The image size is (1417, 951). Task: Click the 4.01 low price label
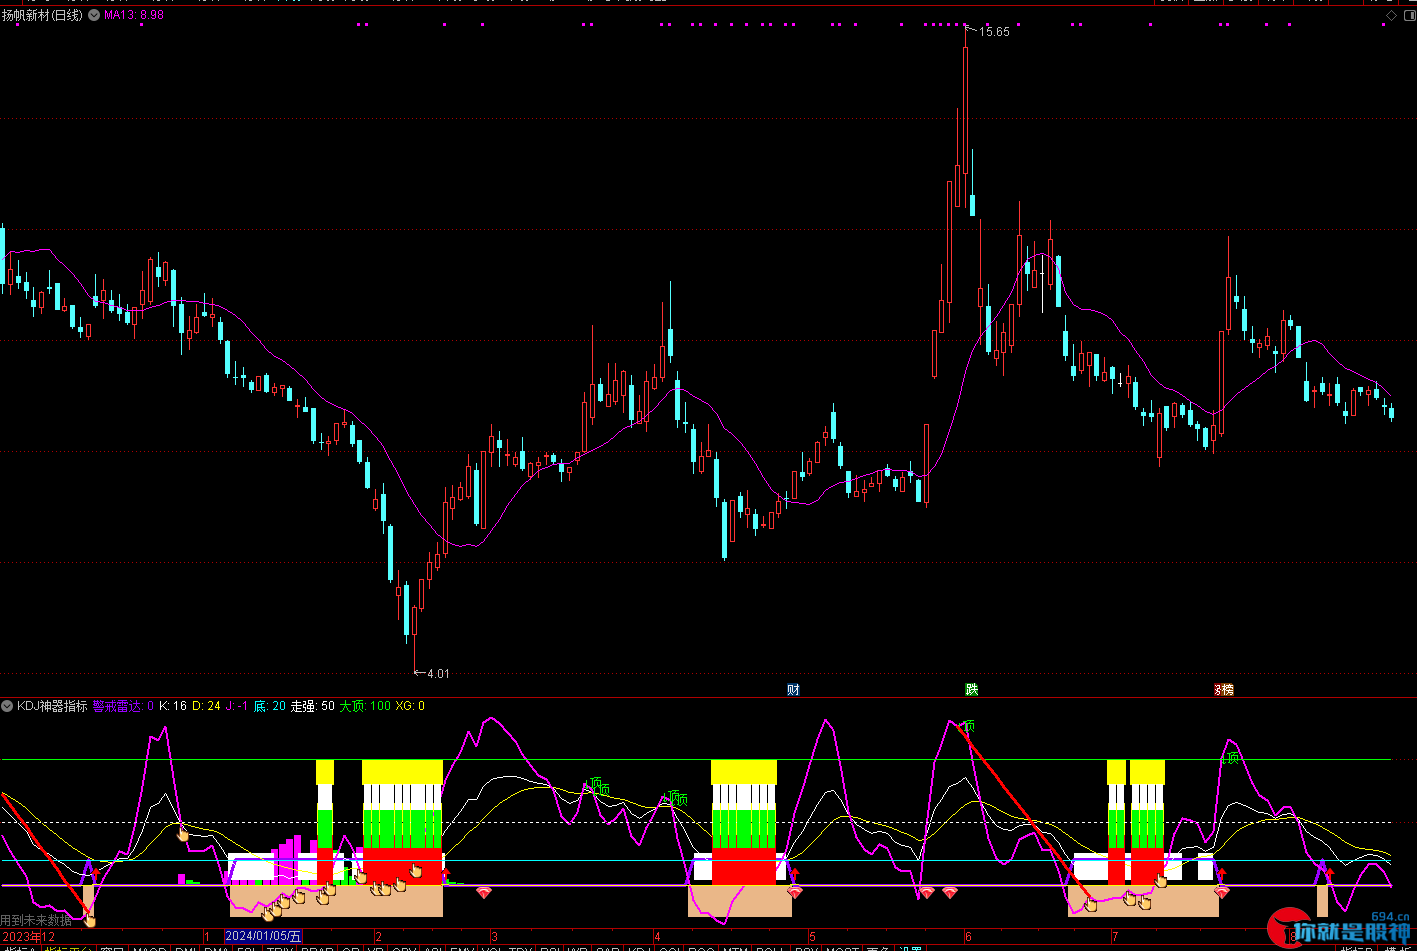pos(438,674)
